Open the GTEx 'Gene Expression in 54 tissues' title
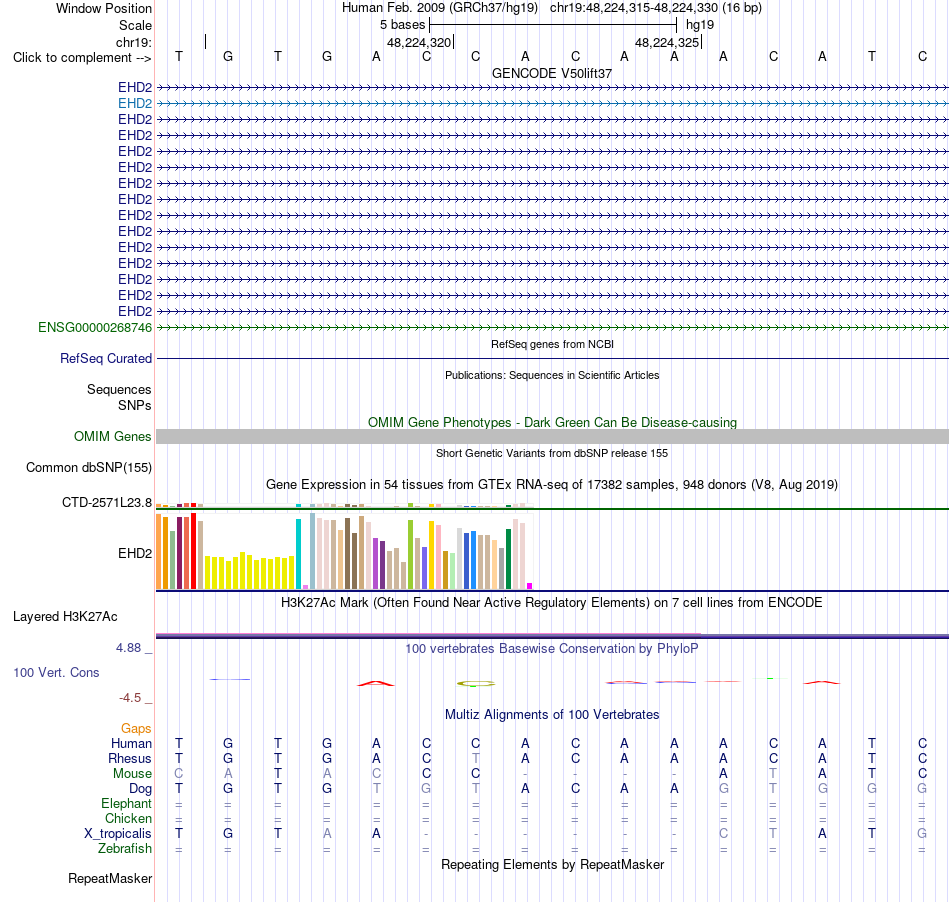The image size is (950, 902). click(x=552, y=485)
